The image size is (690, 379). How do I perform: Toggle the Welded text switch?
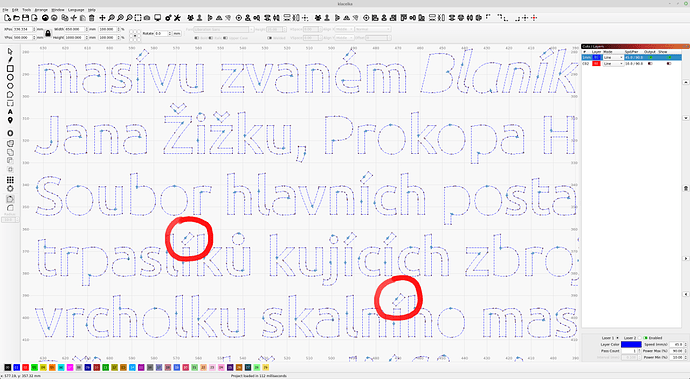(x=270, y=38)
